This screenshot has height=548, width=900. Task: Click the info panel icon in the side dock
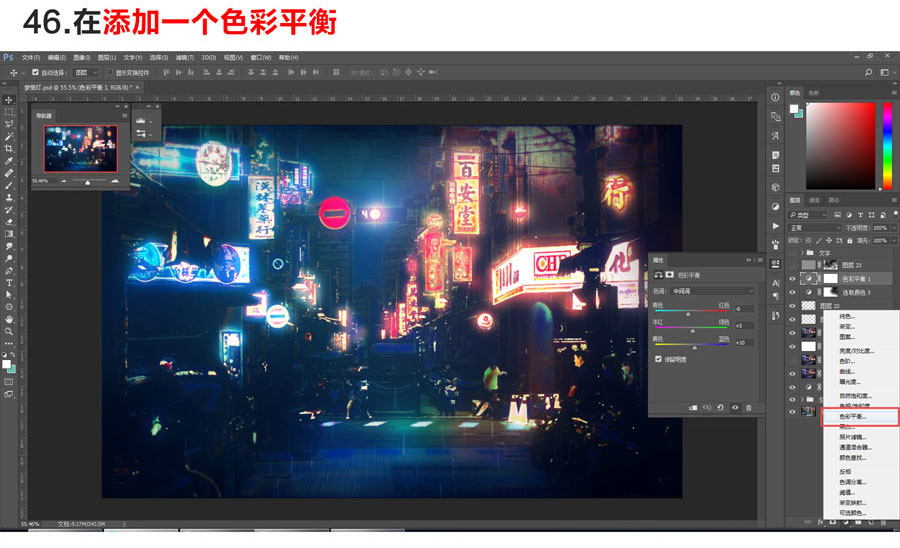click(775, 98)
